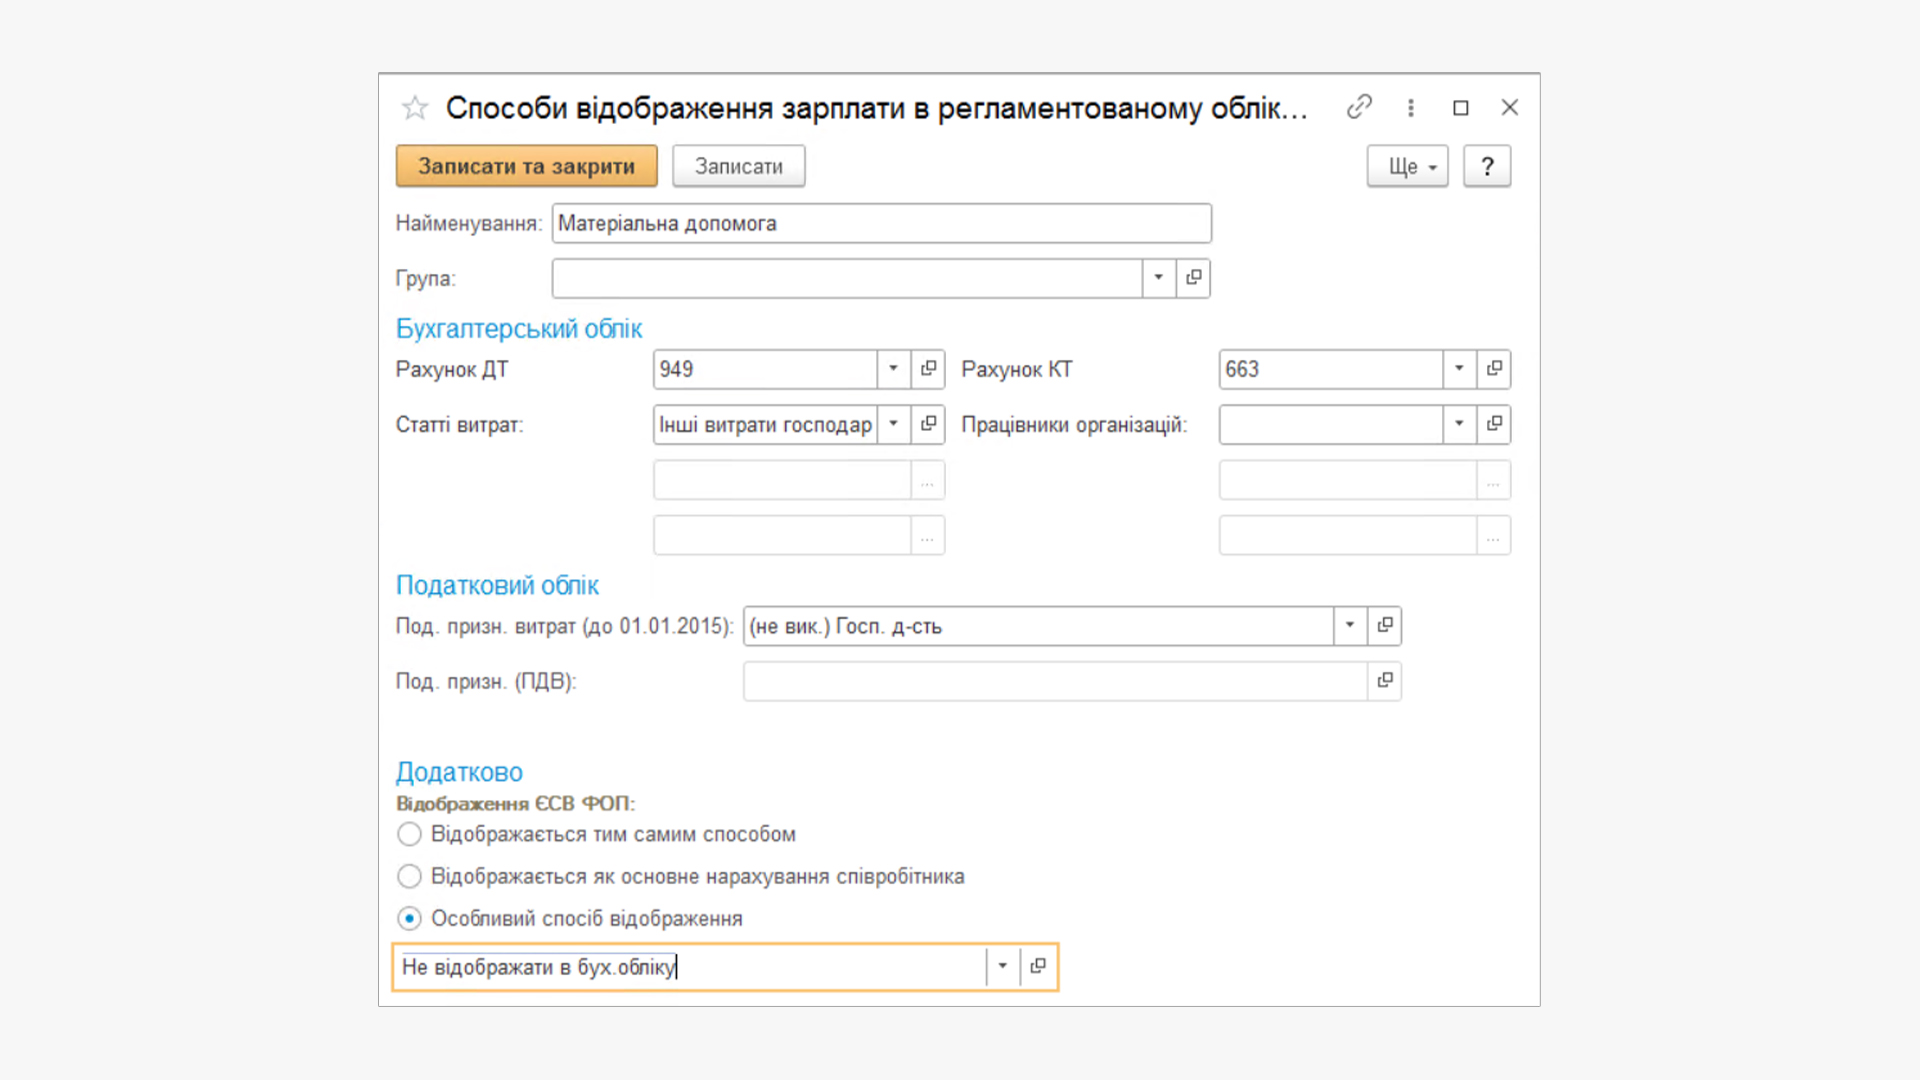Screen dimensions: 1920x1080
Task: Select 'Особливий спосіб відображення' radio option
Action: [x=409, y=919]
